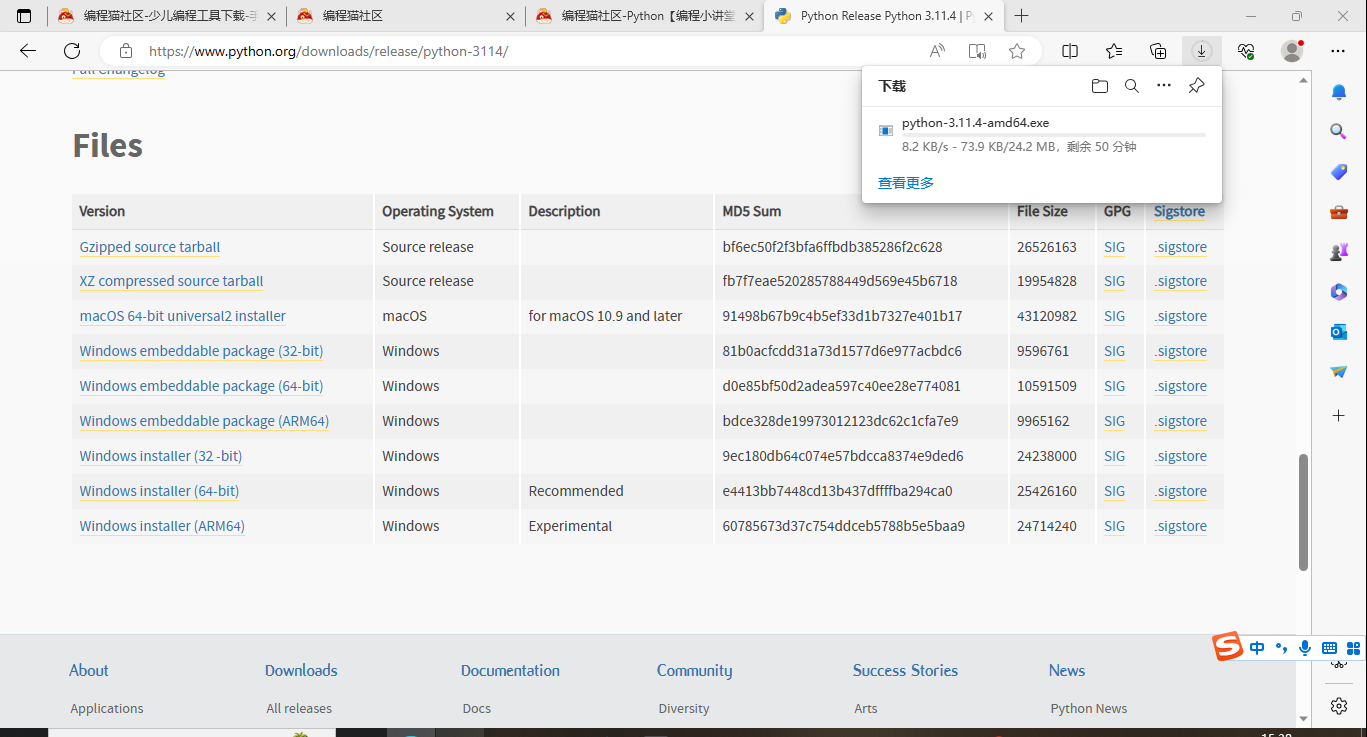
Task: Open the All releases footer link
Action: (x=299, y=708)
